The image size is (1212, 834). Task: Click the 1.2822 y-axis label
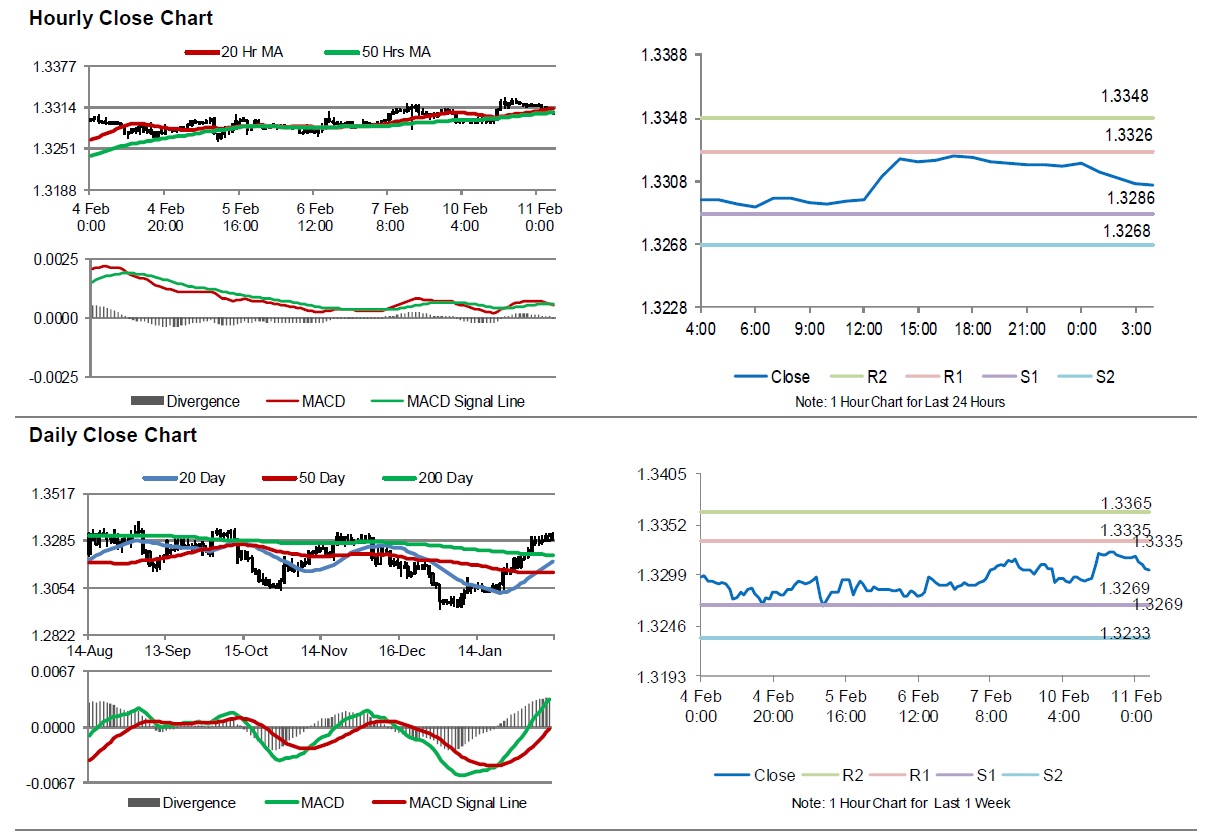(x=56, y=636)
